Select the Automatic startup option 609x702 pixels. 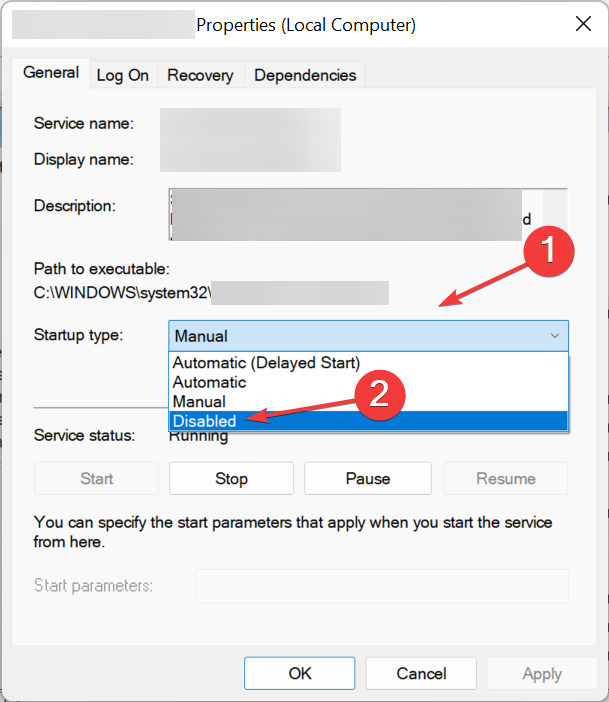209,382
